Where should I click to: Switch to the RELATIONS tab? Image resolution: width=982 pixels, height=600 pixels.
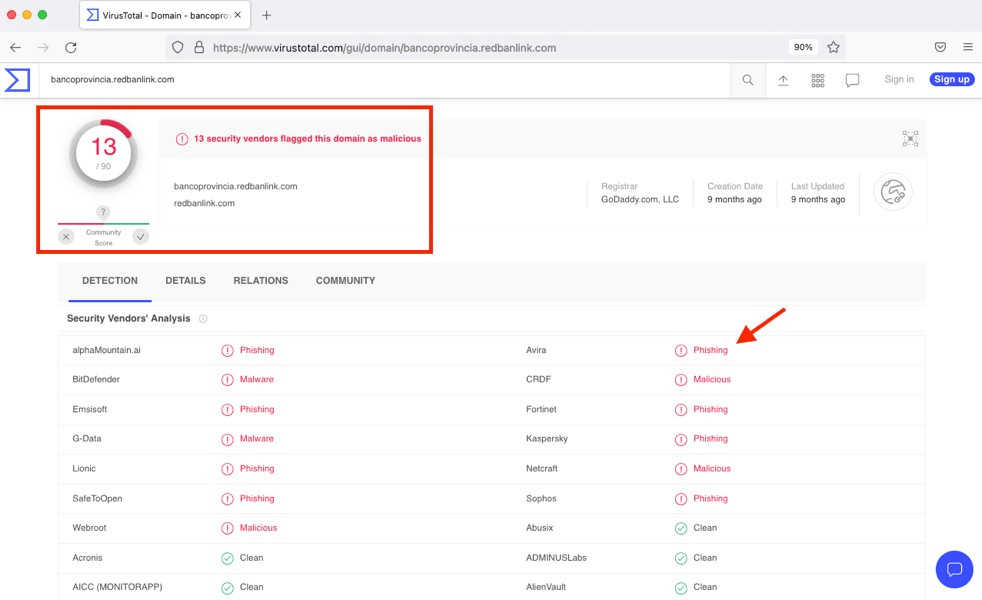pyautogui.click(x=260, y=281)
